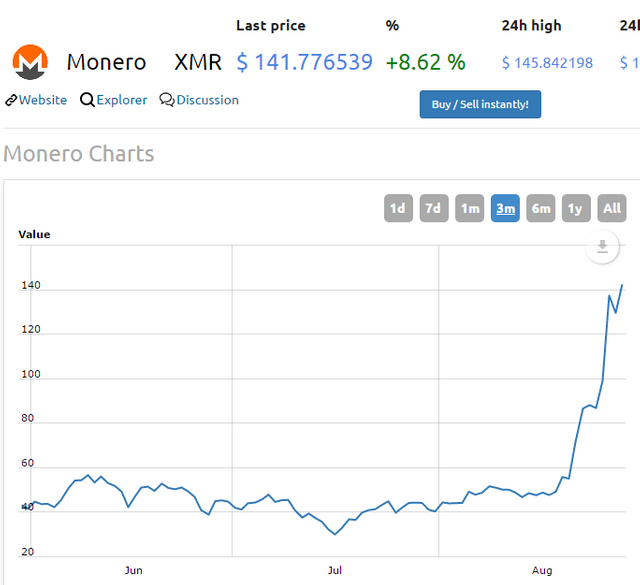Image resolution: width=640 pixels, height=585 pixels.
Task: Click the speech bubbles icon beside Discussion
Action: (167, 100)
